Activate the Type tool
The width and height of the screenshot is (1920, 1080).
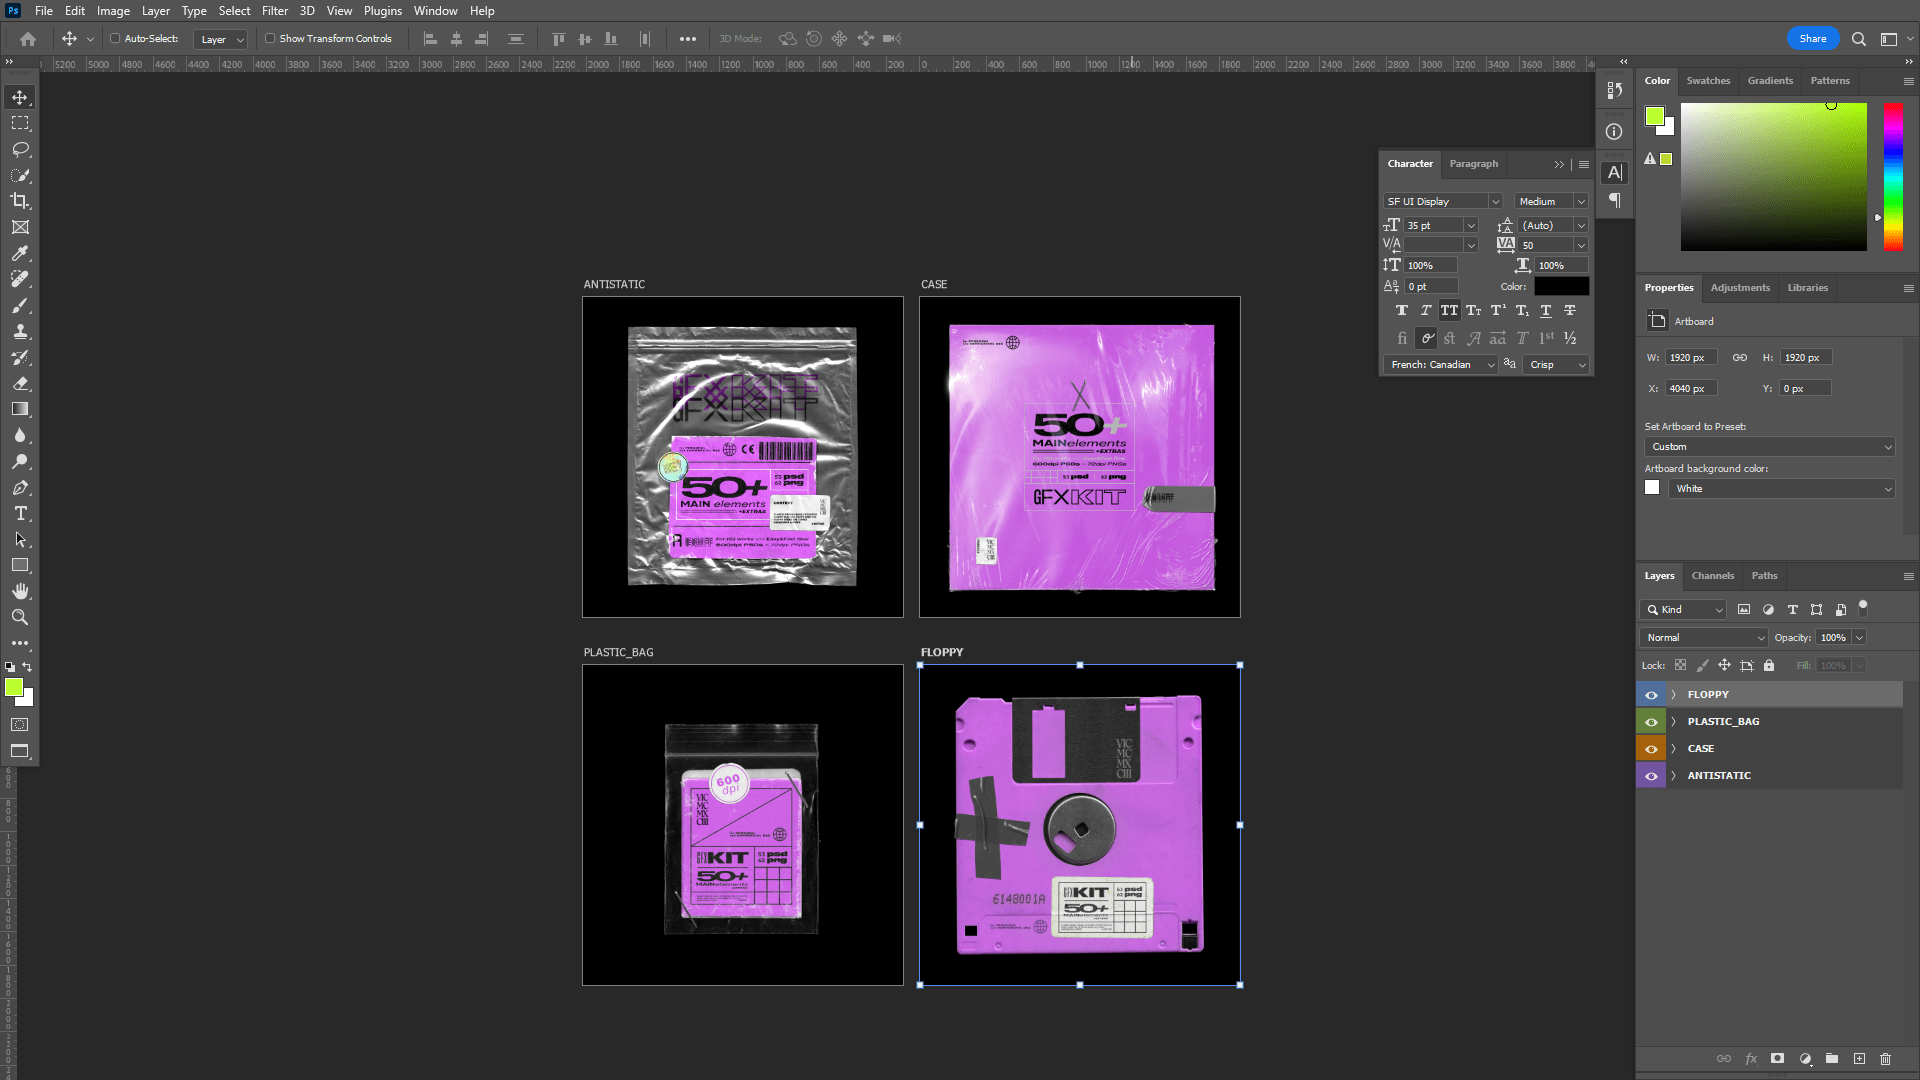click(20, 513)
